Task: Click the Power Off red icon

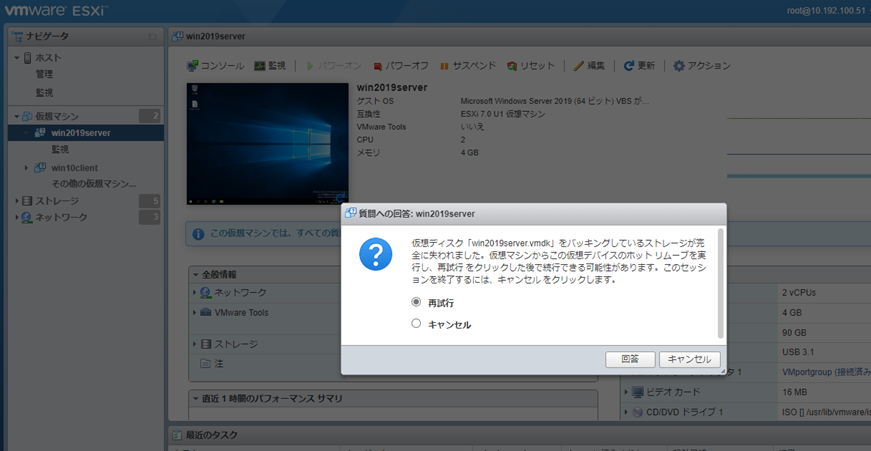Action: pyautogui.click(x=378, y=66)
